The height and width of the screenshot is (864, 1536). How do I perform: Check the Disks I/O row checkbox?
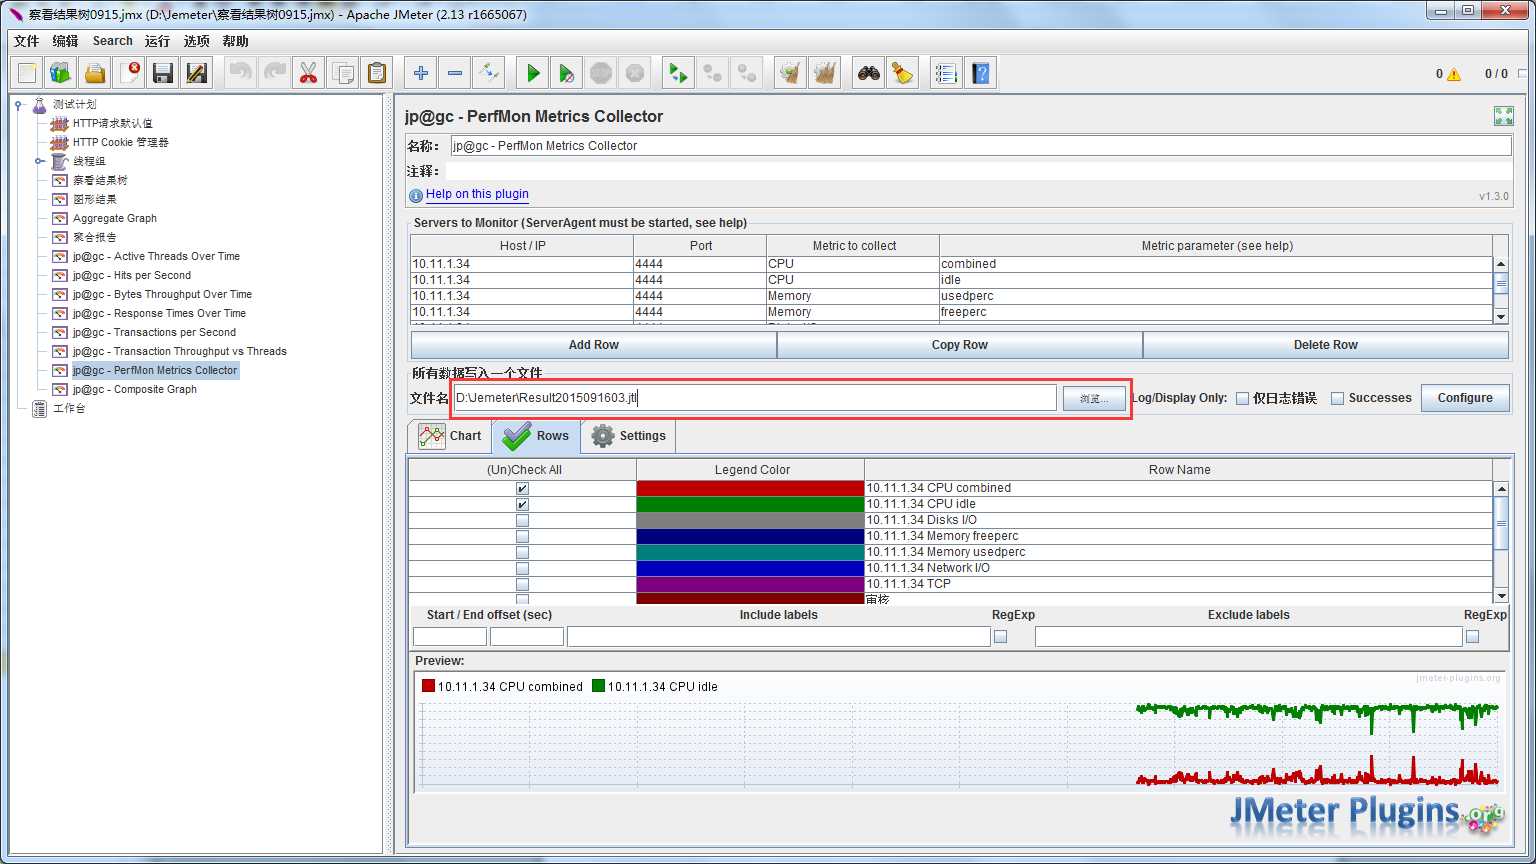coord(522,521)
